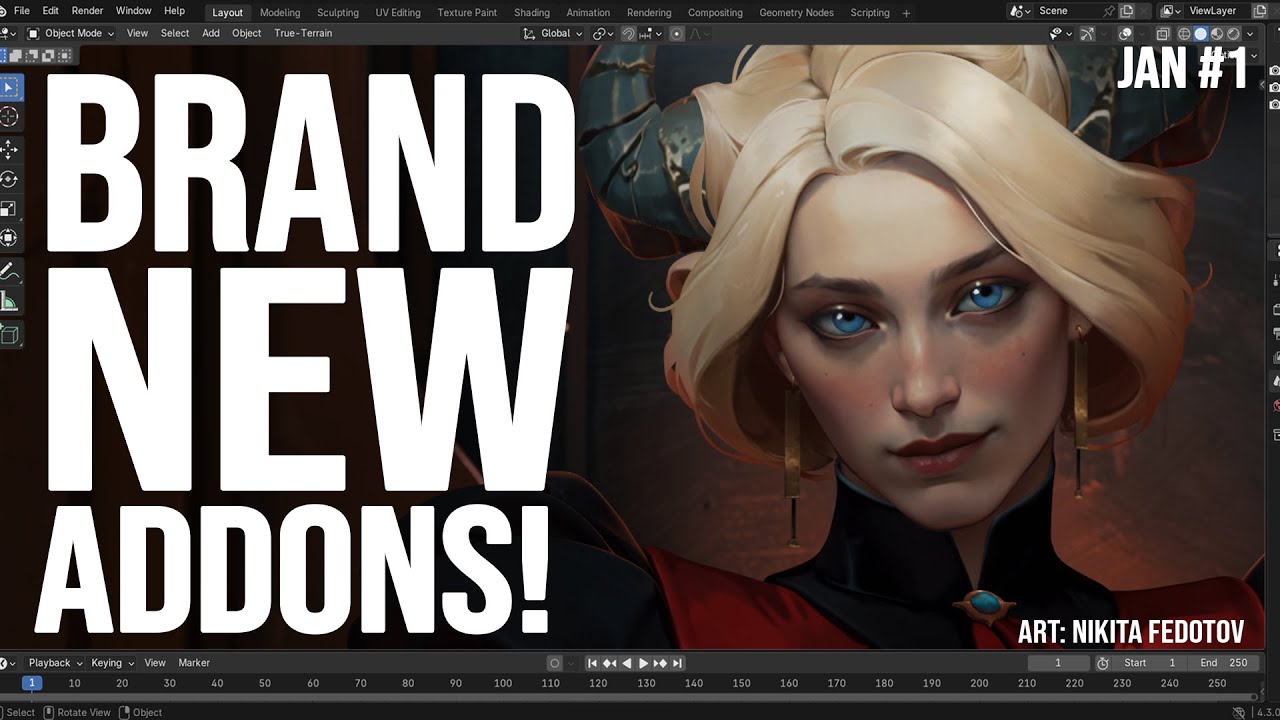Image resolution: width=1280 pixels, height=720 pixels.
Task: Click the End frame field
Action: tap(1224, 663)
